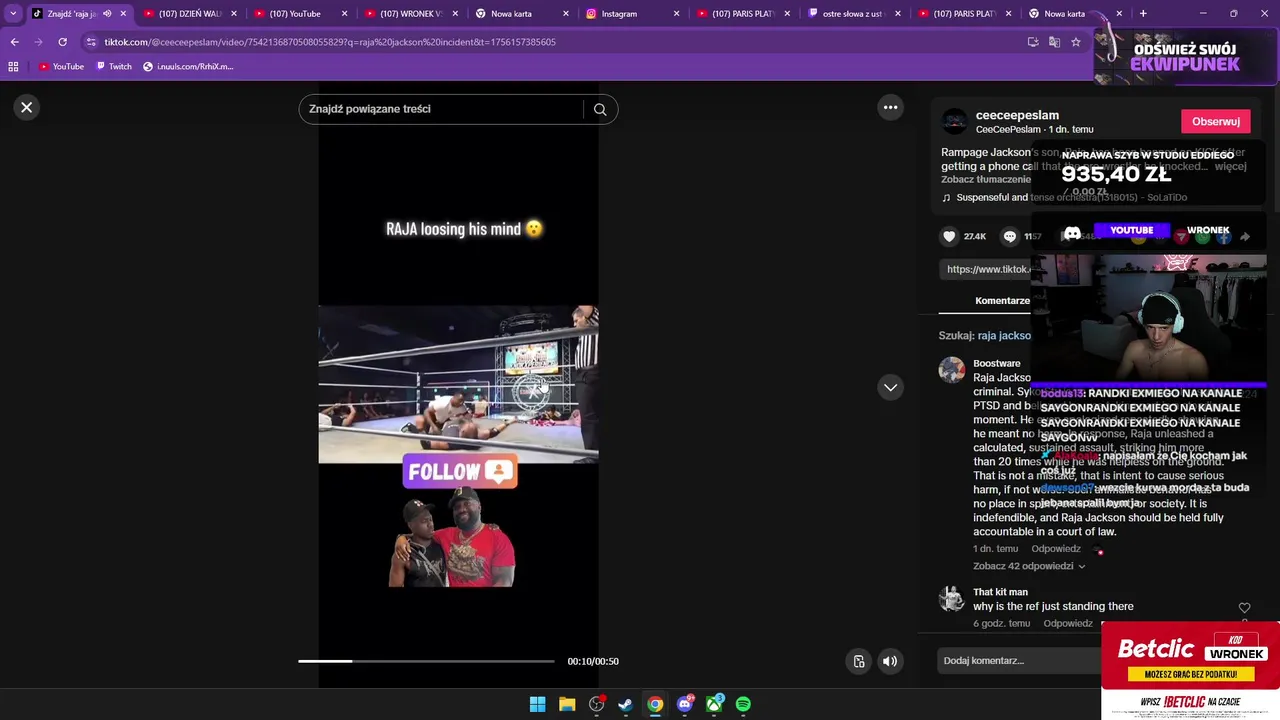Click the 00:10/00:50 time display
This screenshot has width=1280, height=720.
[593, 661]
